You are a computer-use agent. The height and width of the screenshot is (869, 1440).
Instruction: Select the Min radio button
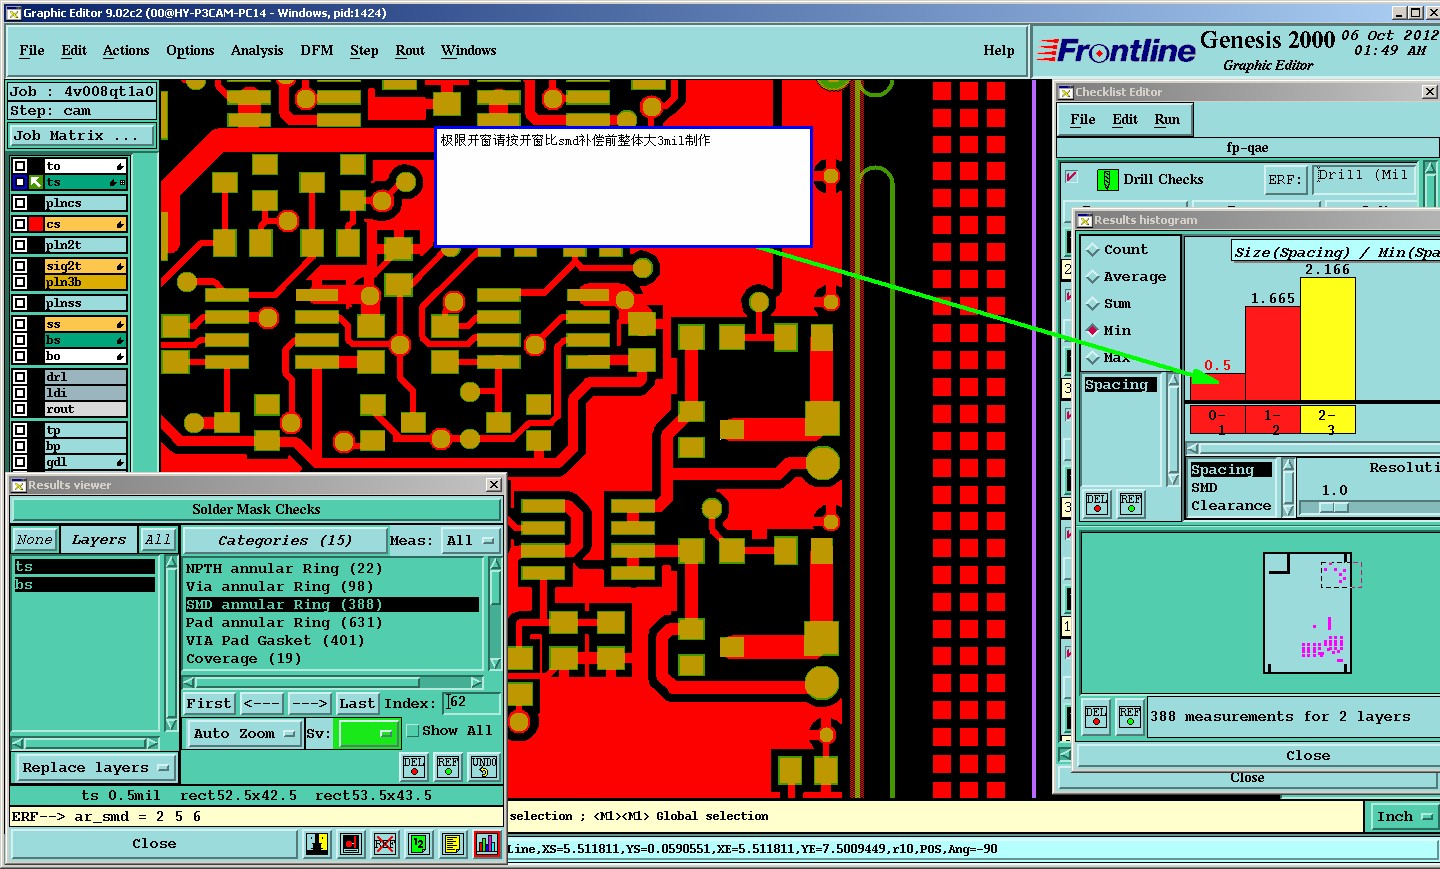point(1093,331)
